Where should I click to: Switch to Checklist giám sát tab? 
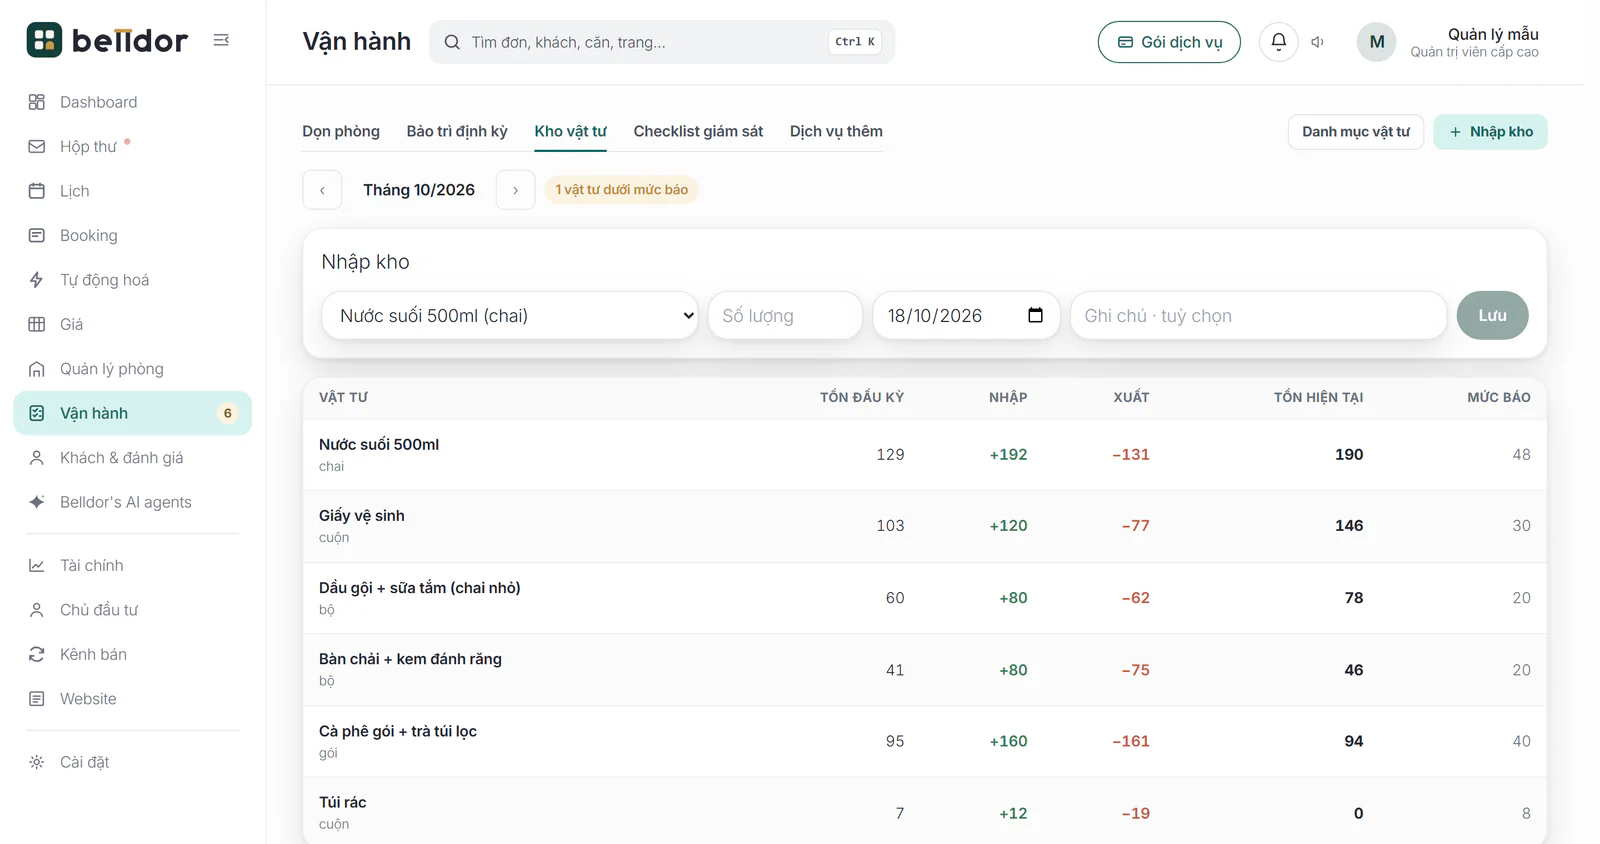click(698, 131)
